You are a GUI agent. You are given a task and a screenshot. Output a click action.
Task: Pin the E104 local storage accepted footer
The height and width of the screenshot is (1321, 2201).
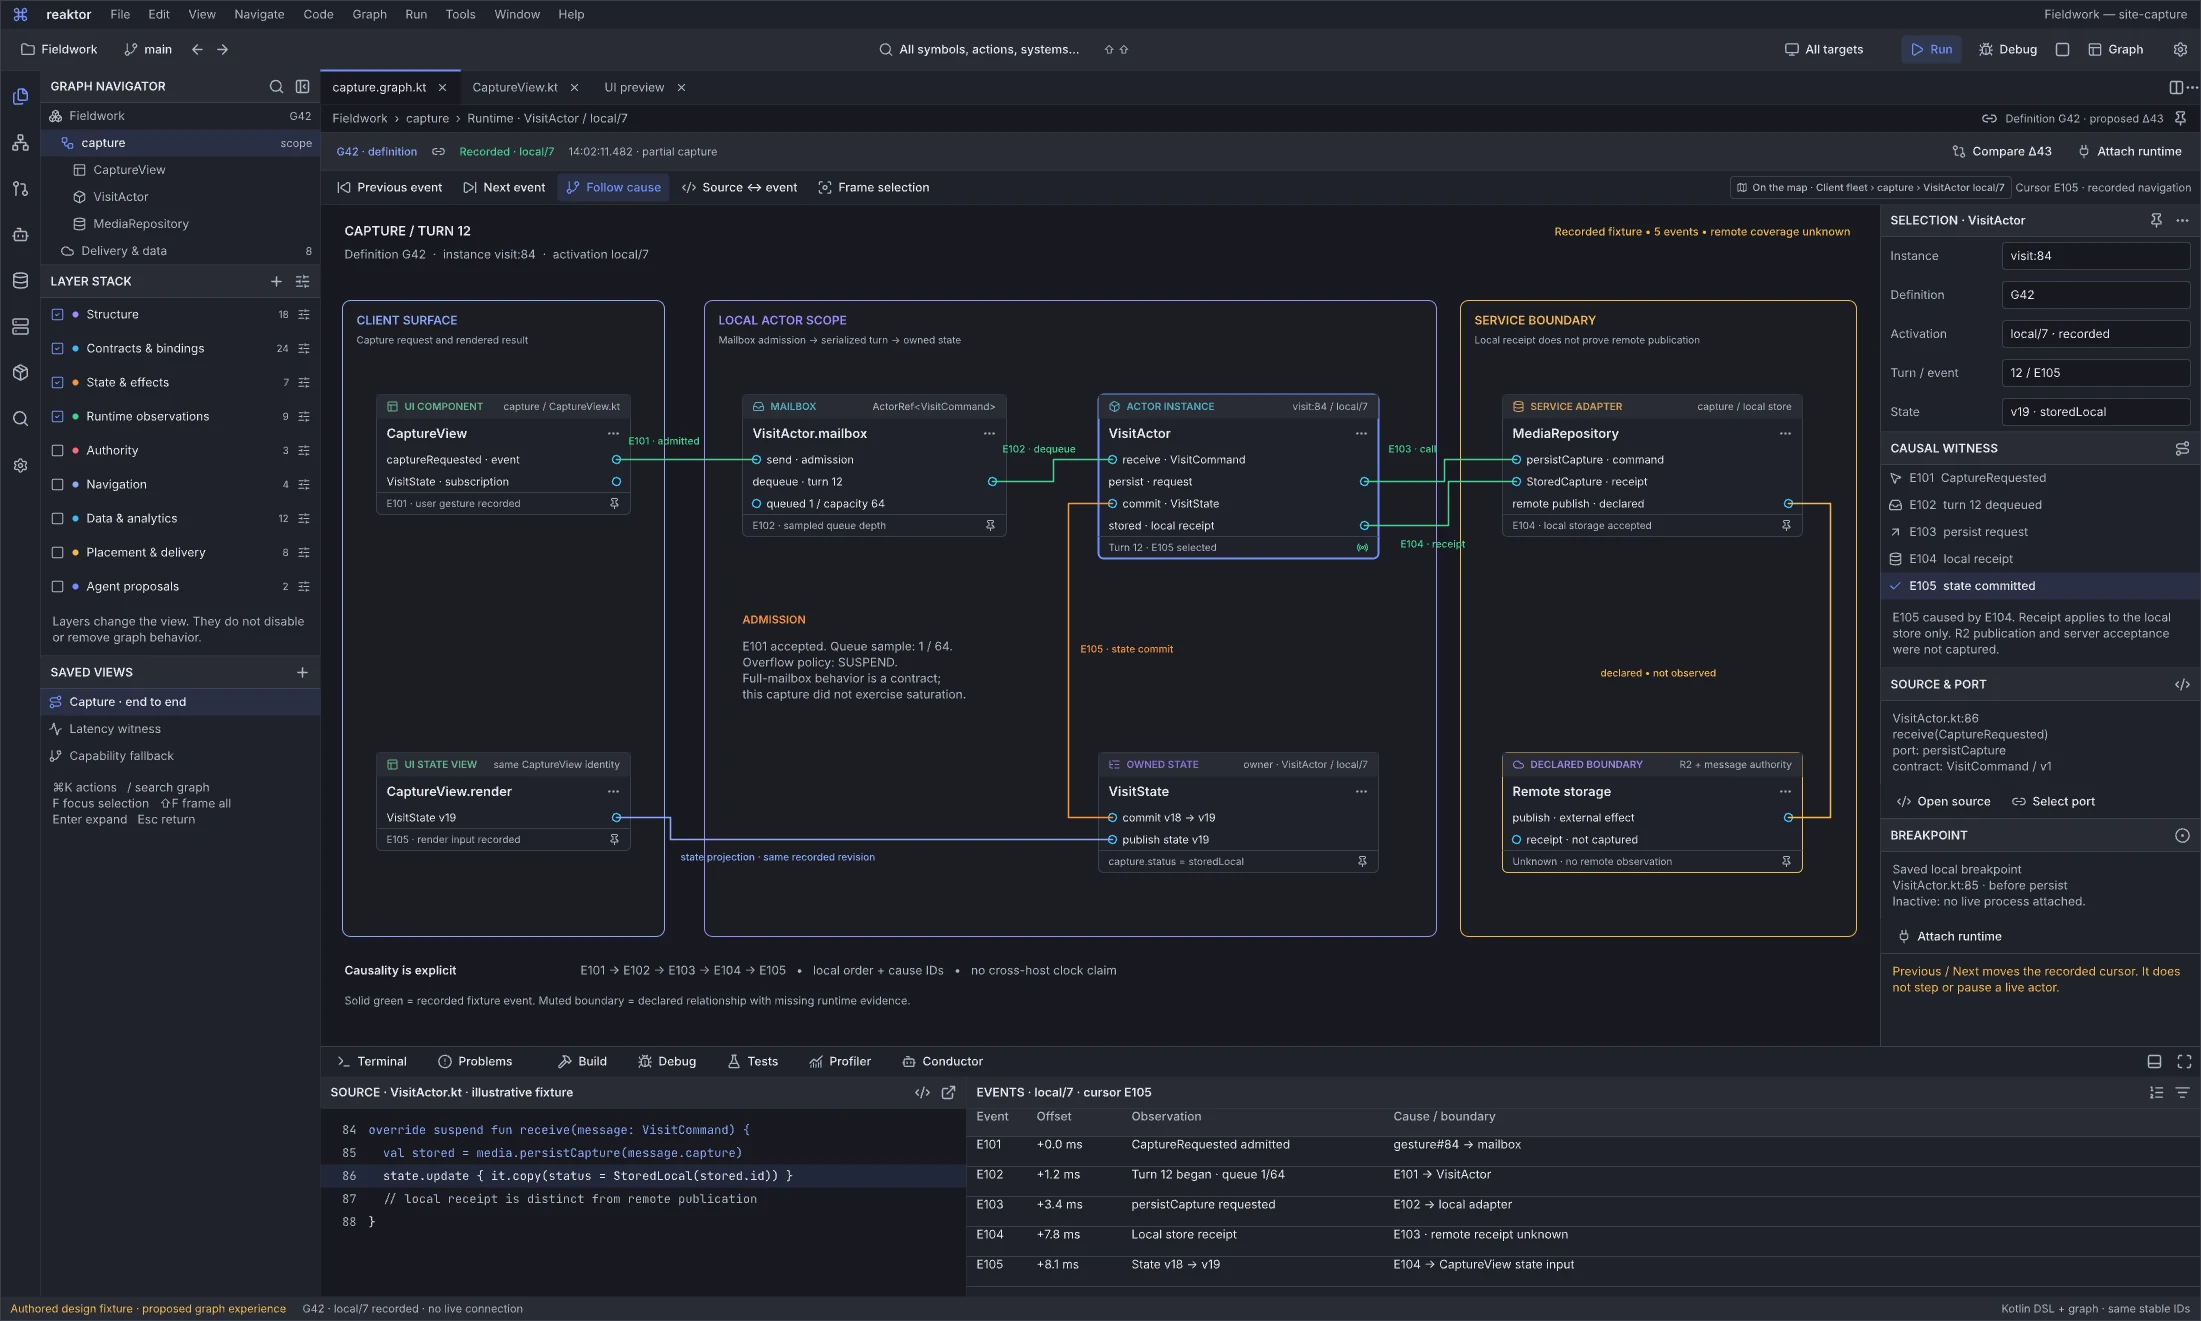1786,525
